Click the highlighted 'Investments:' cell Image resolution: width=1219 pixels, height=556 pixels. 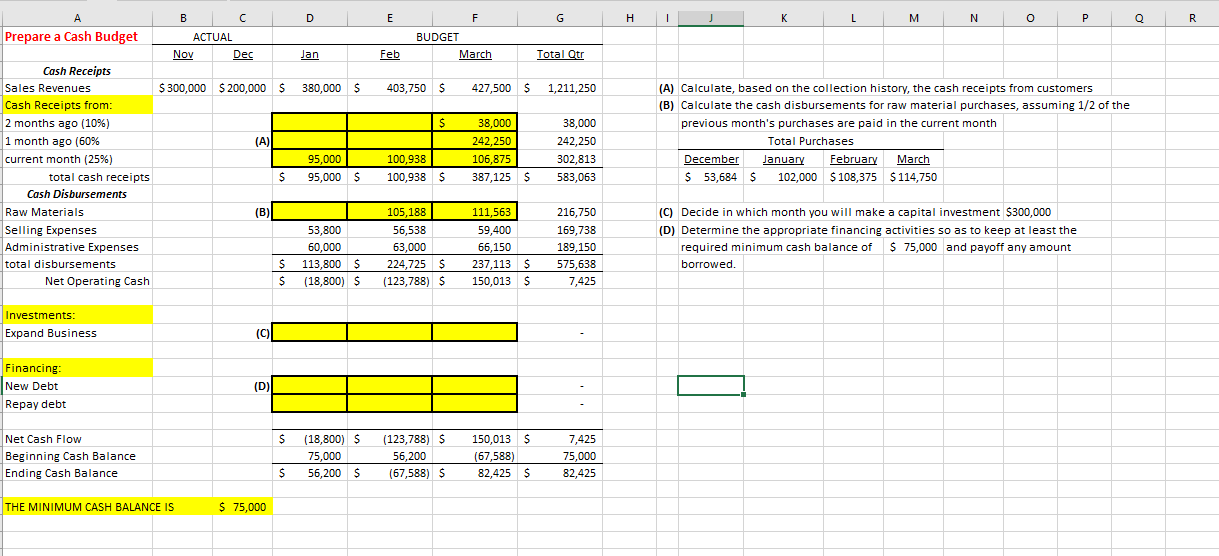[x=79, y=315]
